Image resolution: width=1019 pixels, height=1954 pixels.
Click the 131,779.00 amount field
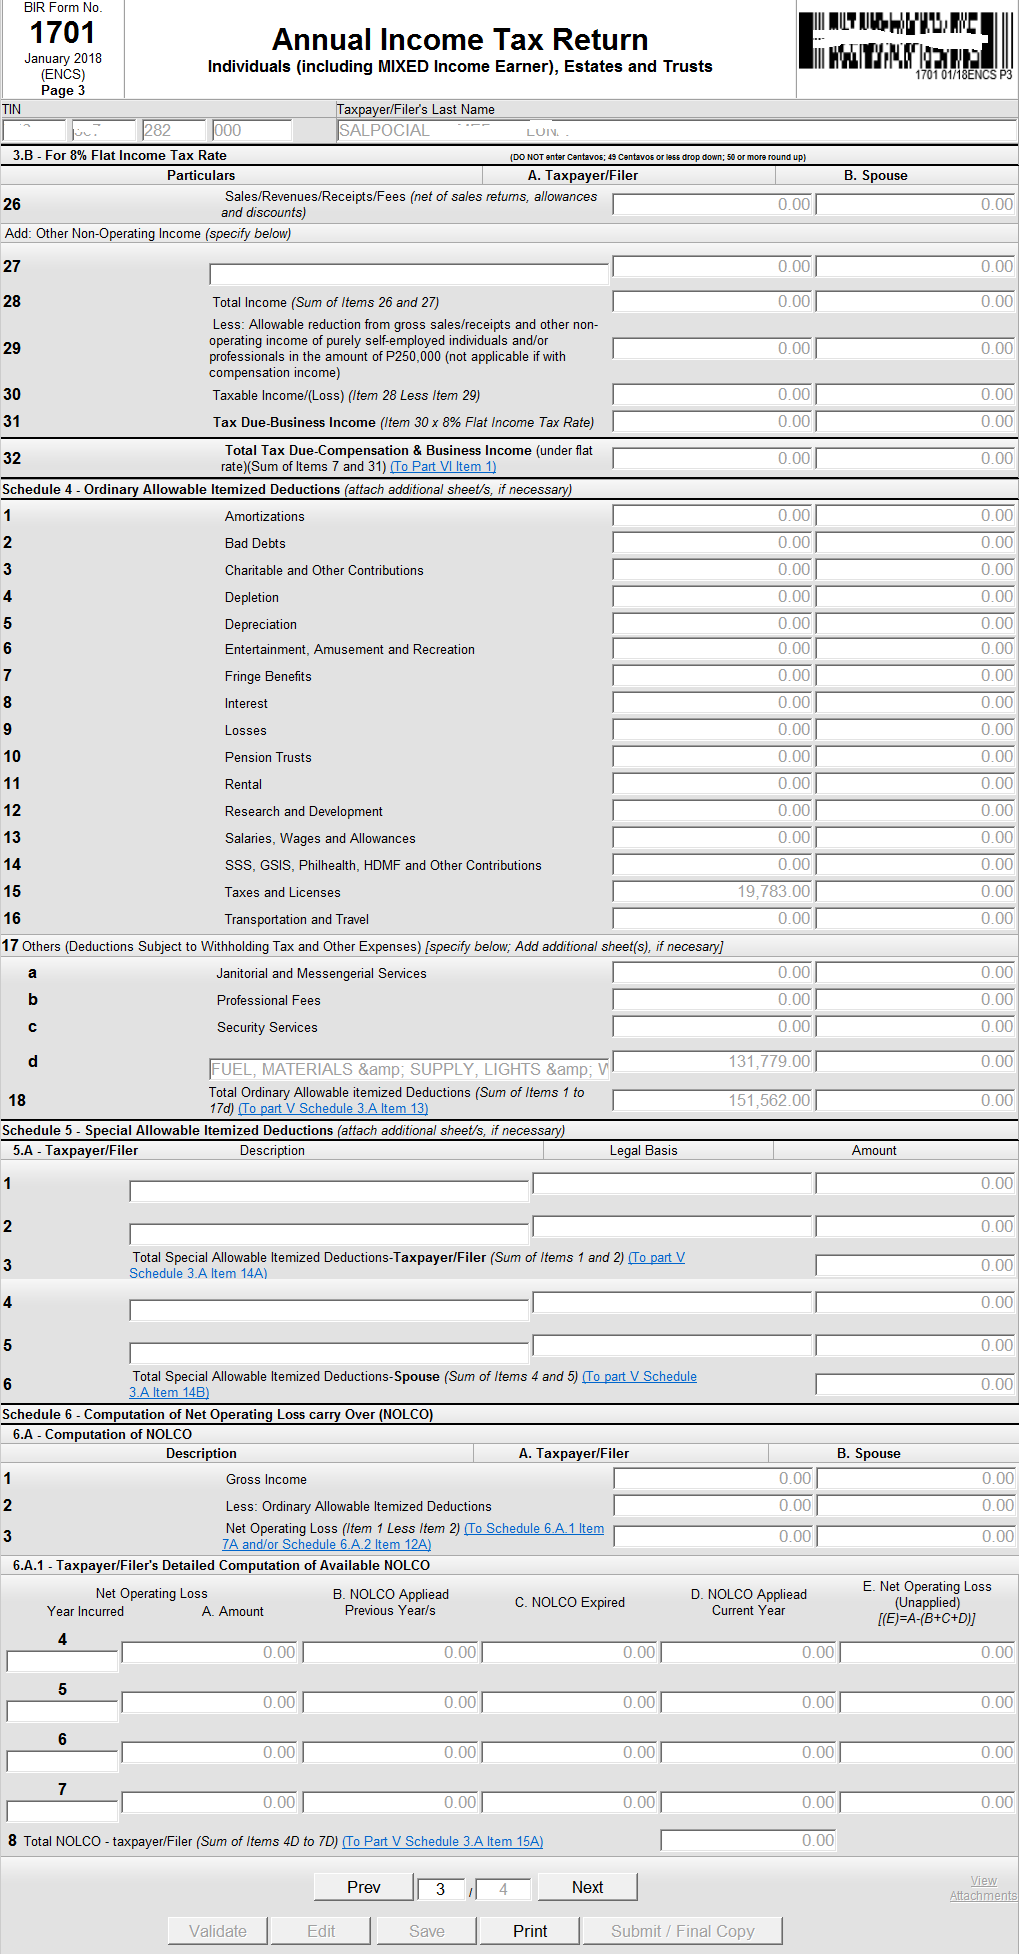[713, 1062]
